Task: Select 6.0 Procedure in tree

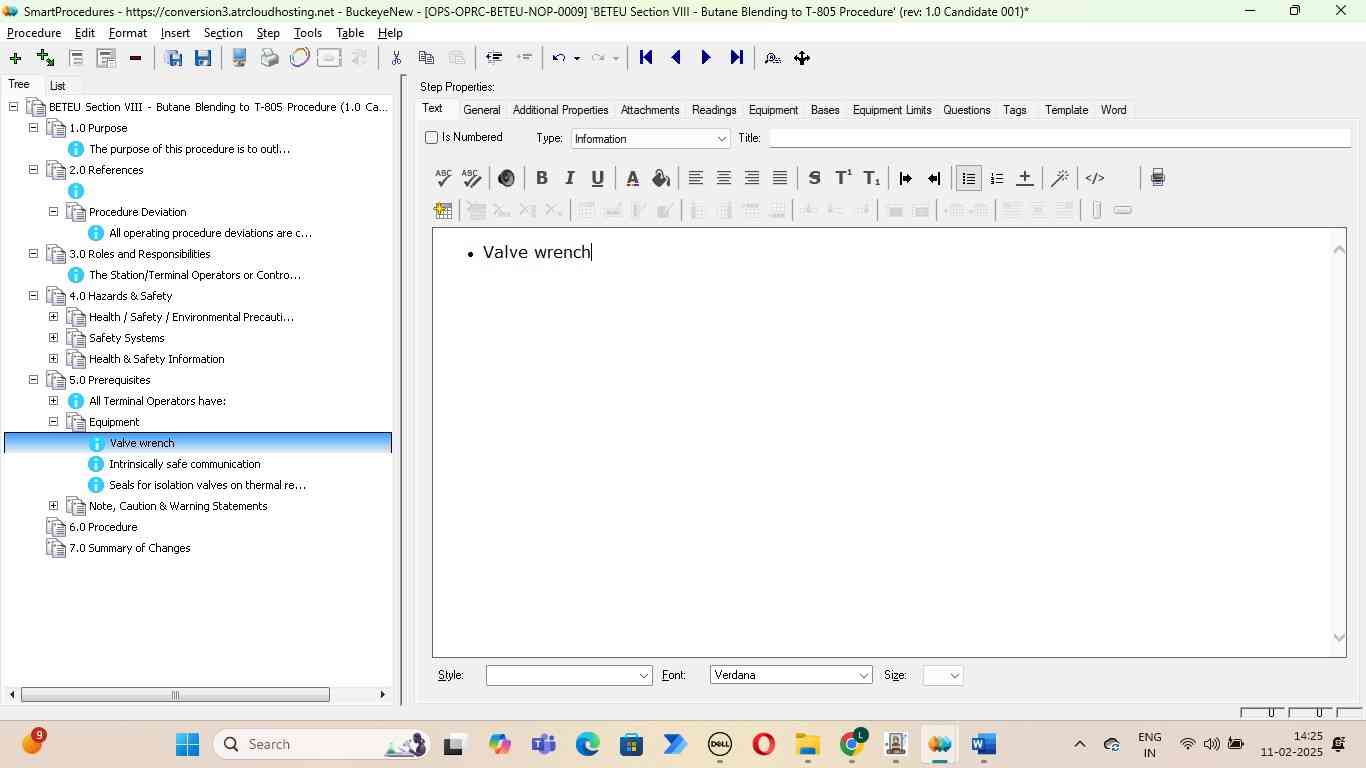Action: (103, 527)
